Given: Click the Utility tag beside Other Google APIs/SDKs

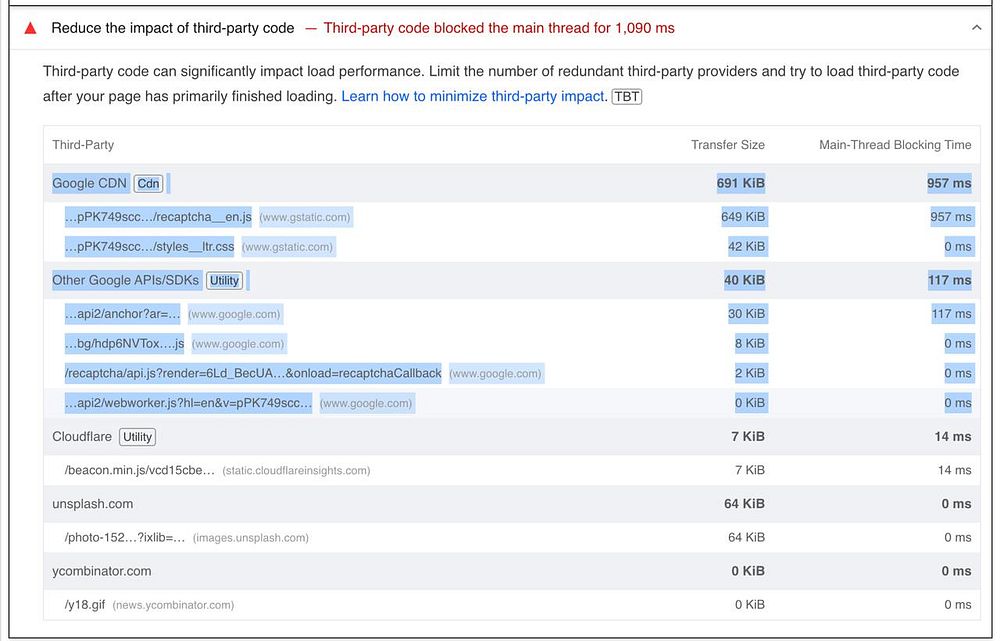Looking at the screenshot, I should 224,280.
